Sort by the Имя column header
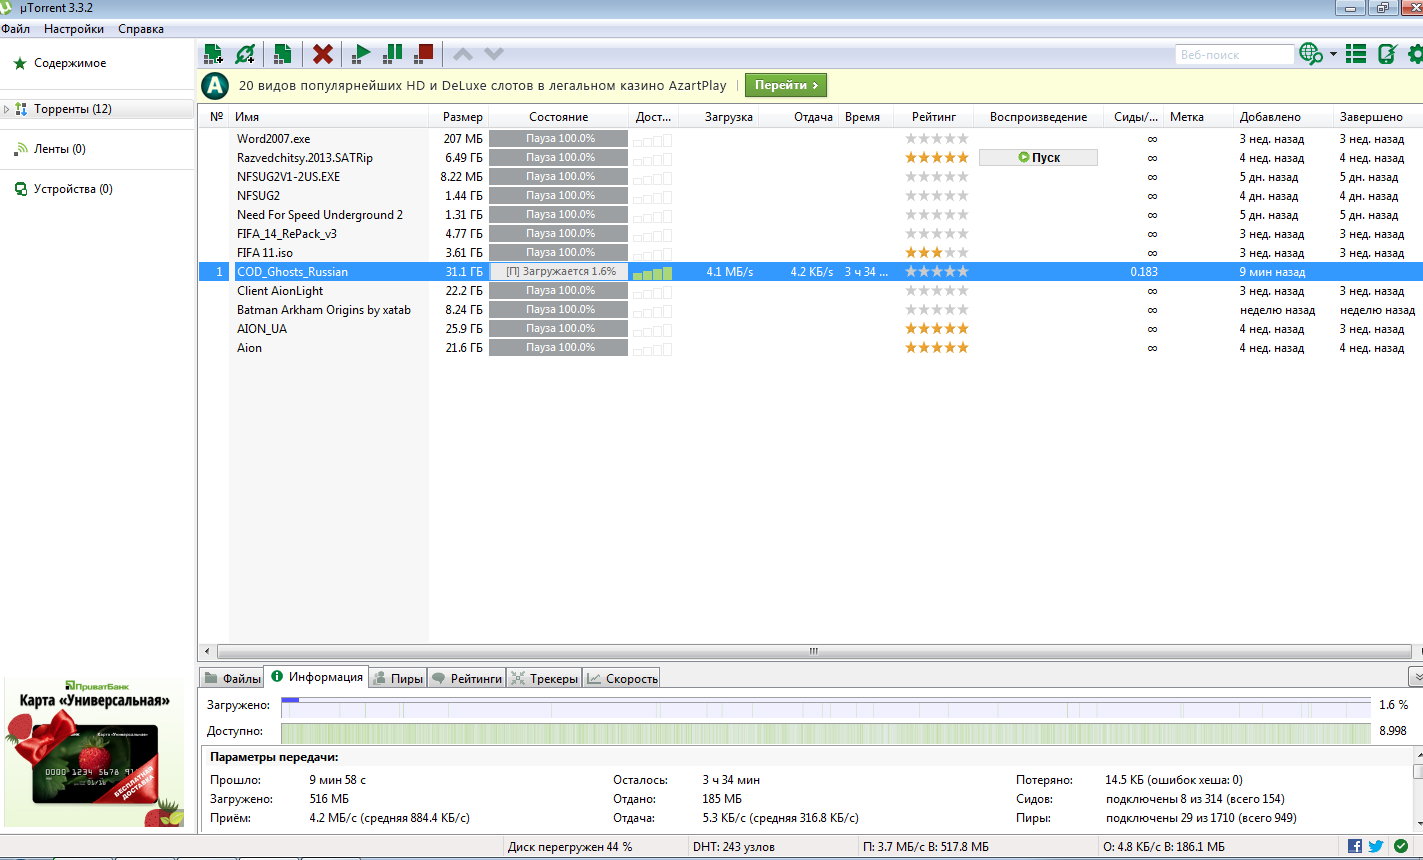The image size is (1423, 860). [329, 117]
